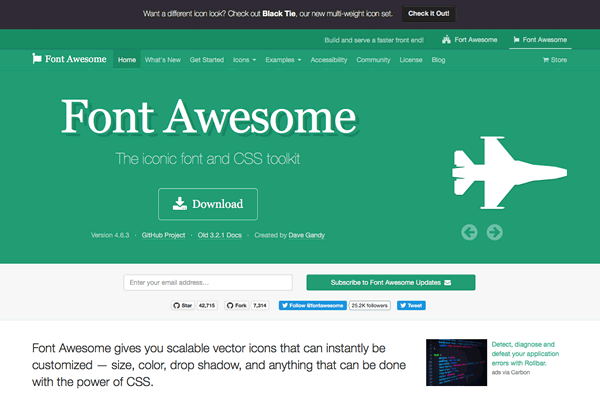Screen dimensions: 600x400
Task: Click the GitHub Star button
Action: [183, 305]
